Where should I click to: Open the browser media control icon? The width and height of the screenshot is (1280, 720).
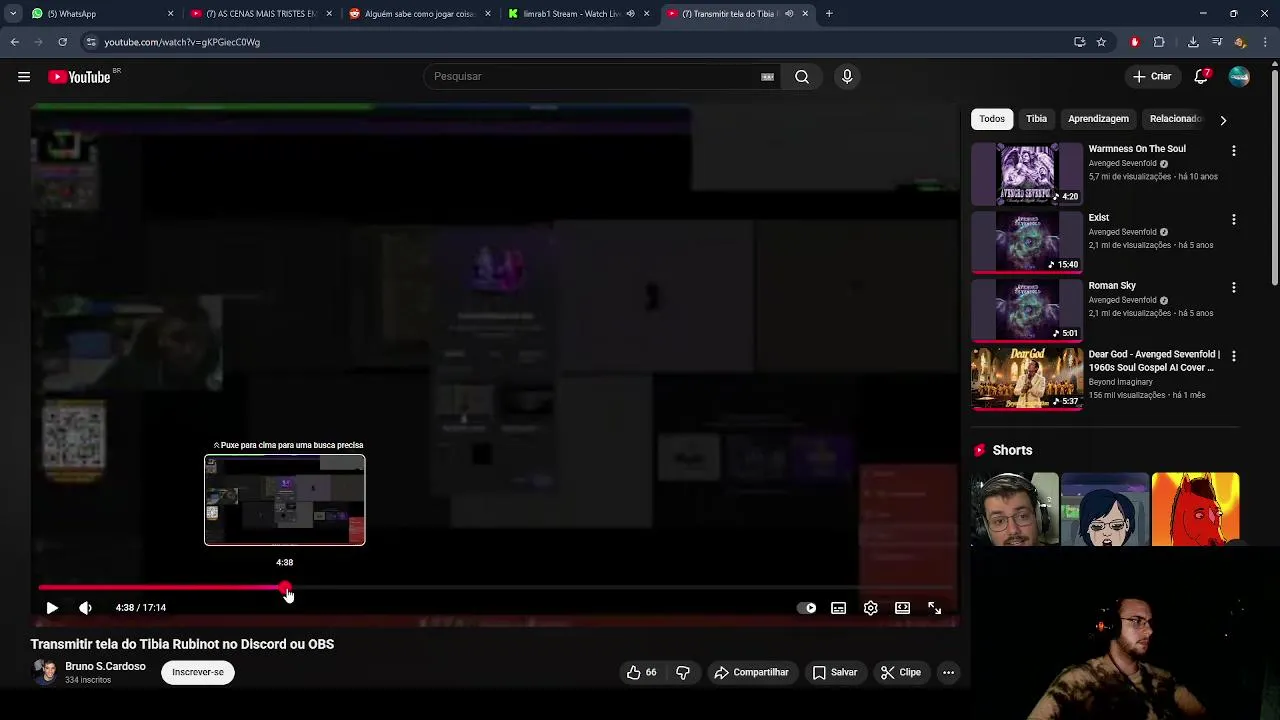1217,42
